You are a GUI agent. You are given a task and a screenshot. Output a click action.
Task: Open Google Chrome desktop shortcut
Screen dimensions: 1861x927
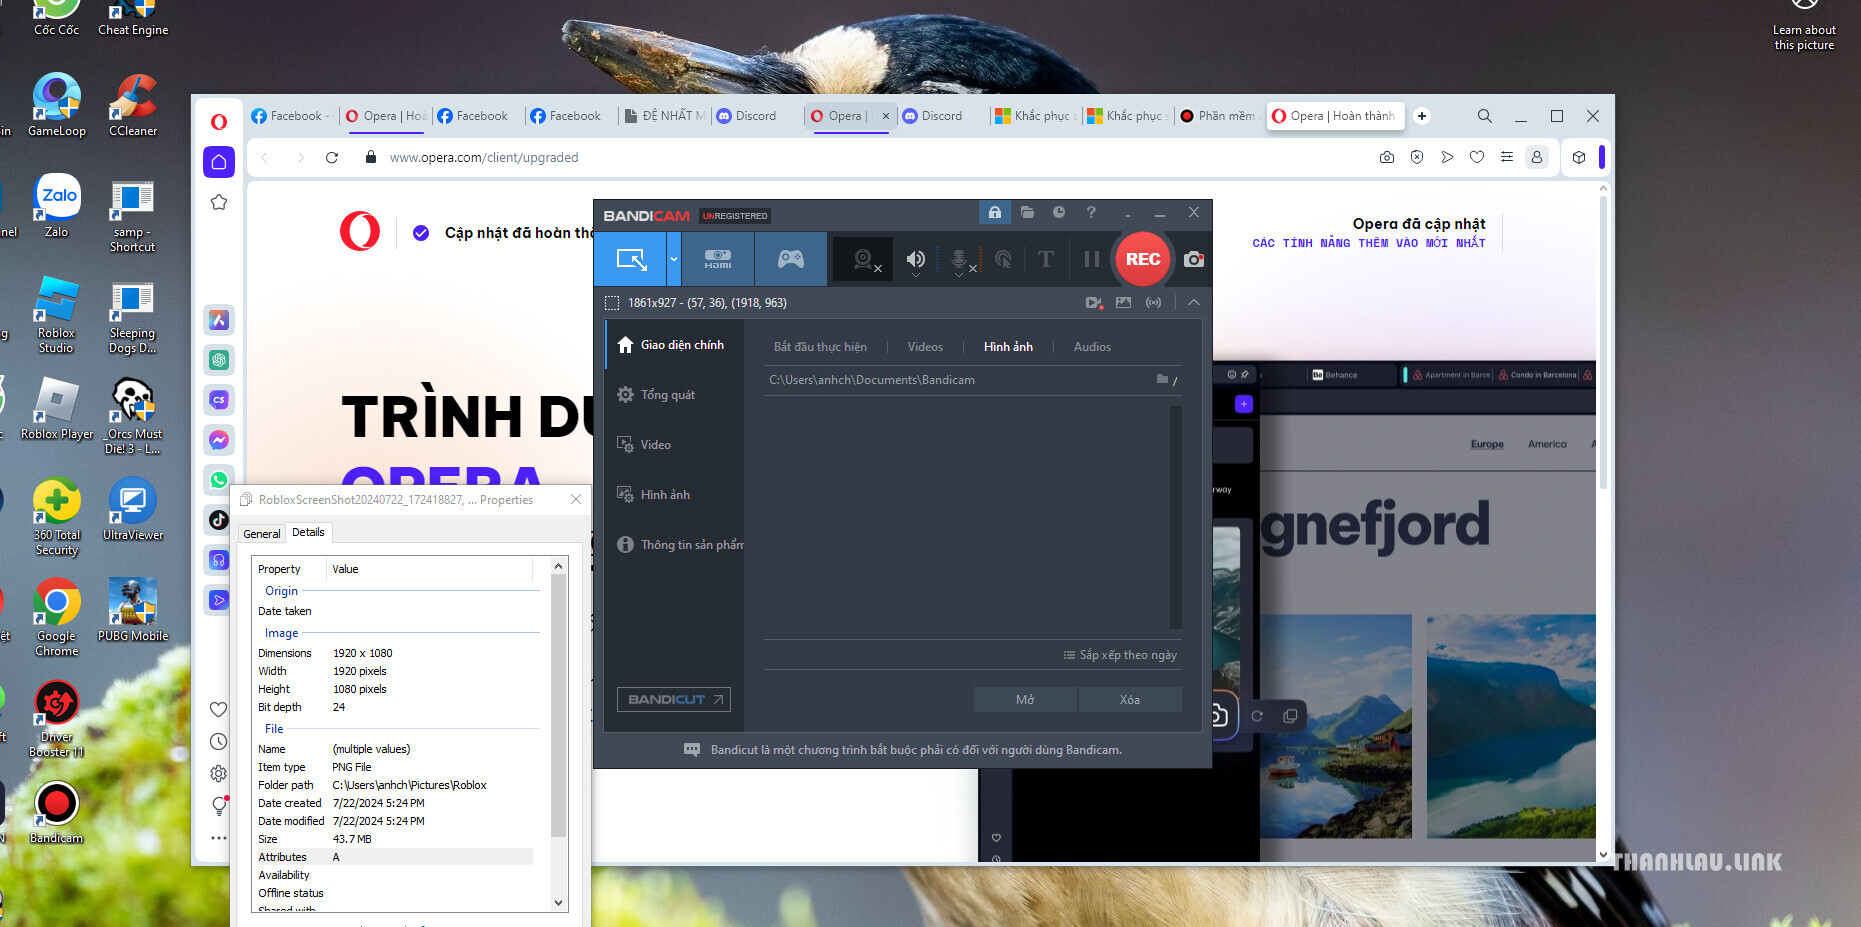tap(57, 616)
